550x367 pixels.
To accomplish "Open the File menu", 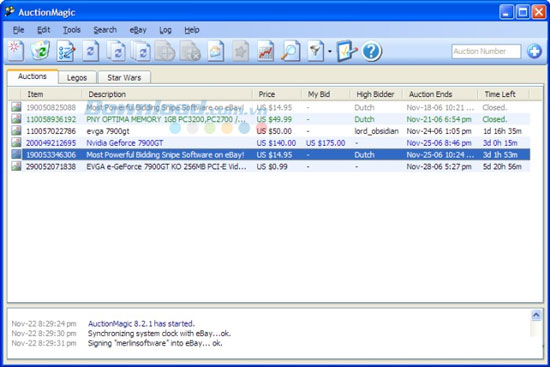I will [18, 30].
